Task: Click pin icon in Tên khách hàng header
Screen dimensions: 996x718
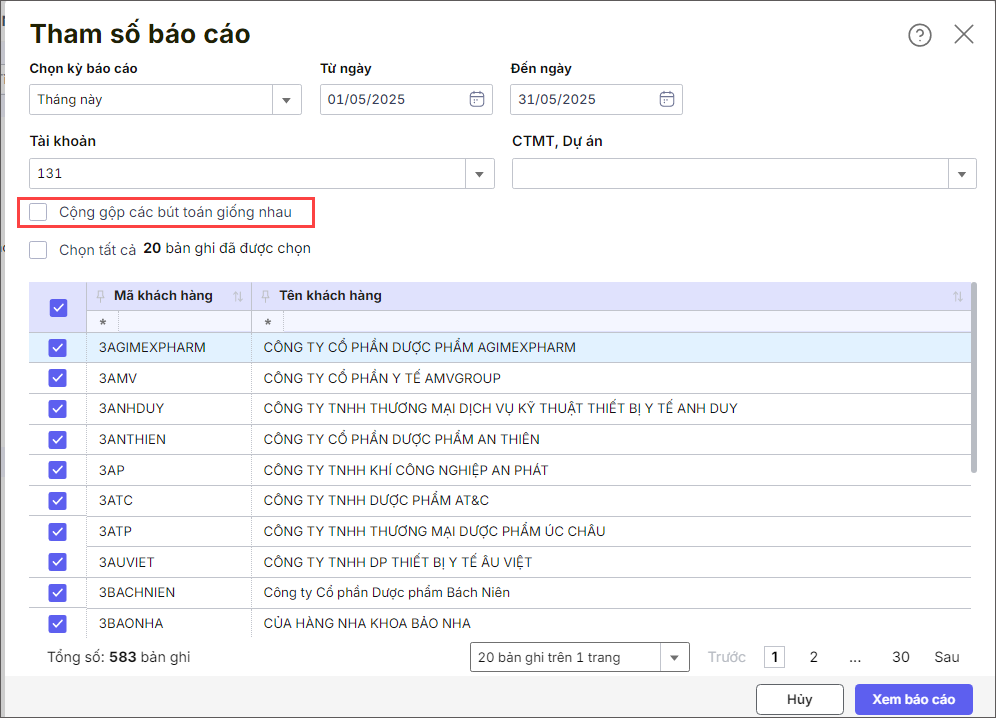Action: coord(265,296)
